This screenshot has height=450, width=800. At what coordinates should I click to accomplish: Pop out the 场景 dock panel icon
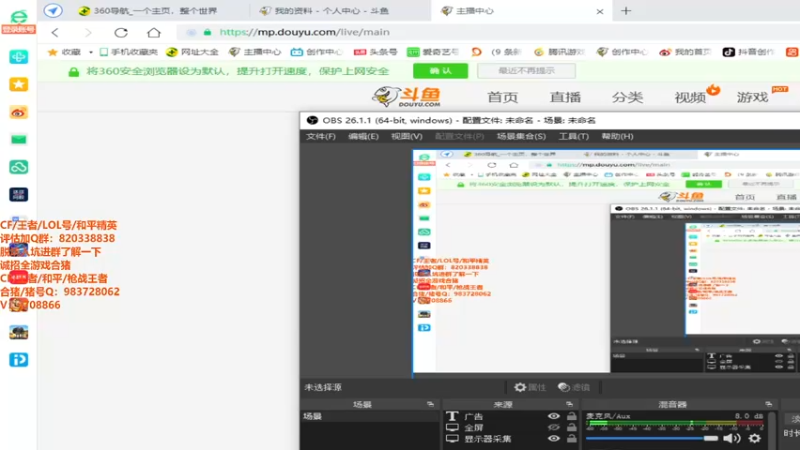pos(430,404)
